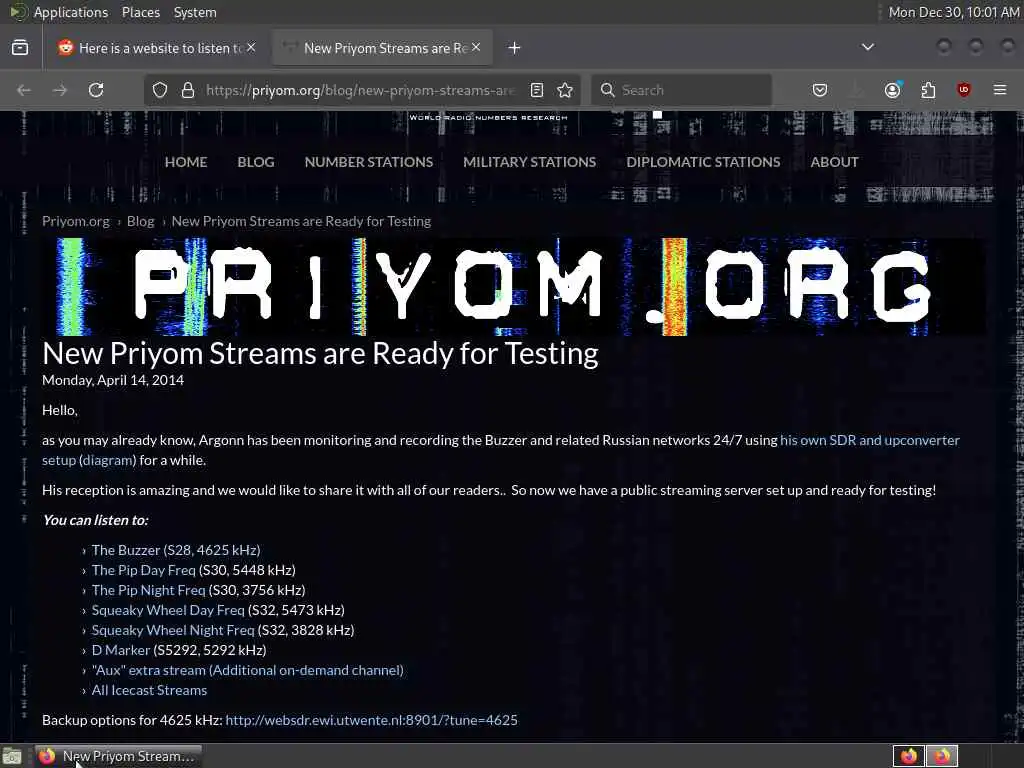Open 'his own SDR and upconverter setup' link
Image resolution: width=1024 pixels, height=768 pixels.
[870, 440]
